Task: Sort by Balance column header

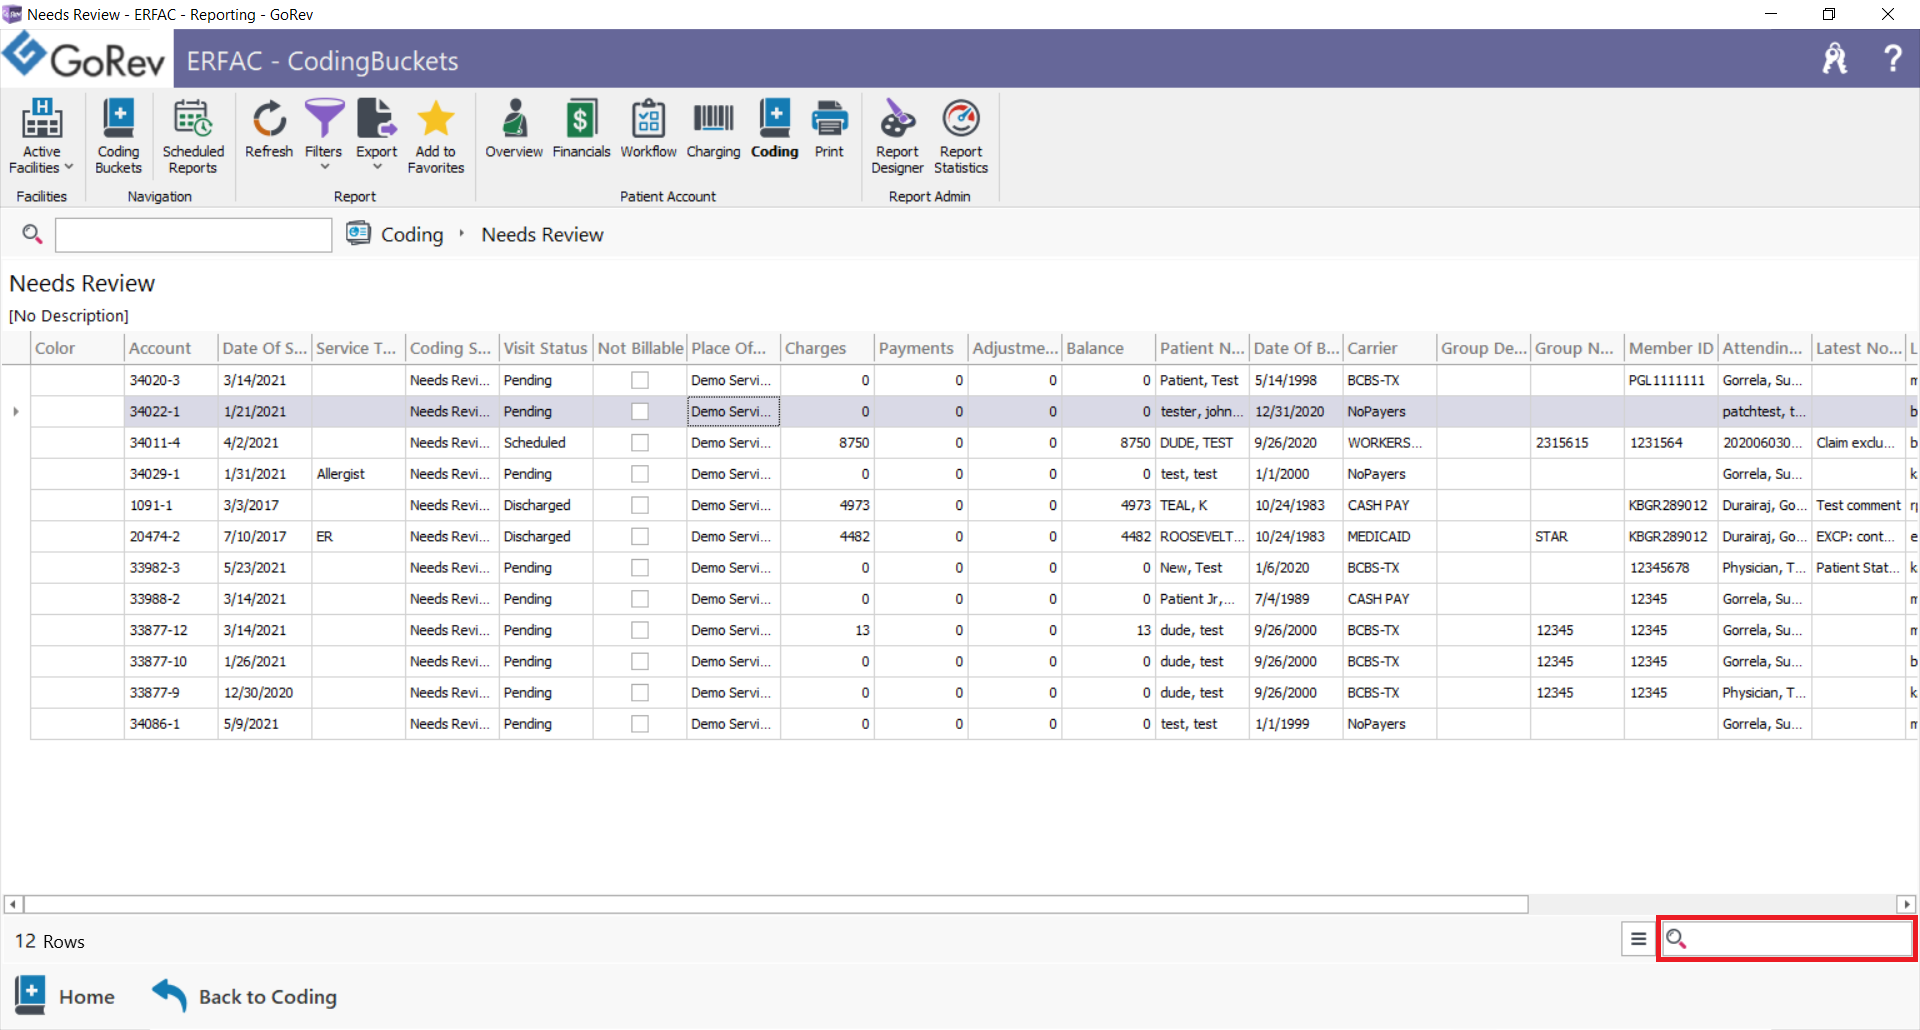Action: [1108, 348]
